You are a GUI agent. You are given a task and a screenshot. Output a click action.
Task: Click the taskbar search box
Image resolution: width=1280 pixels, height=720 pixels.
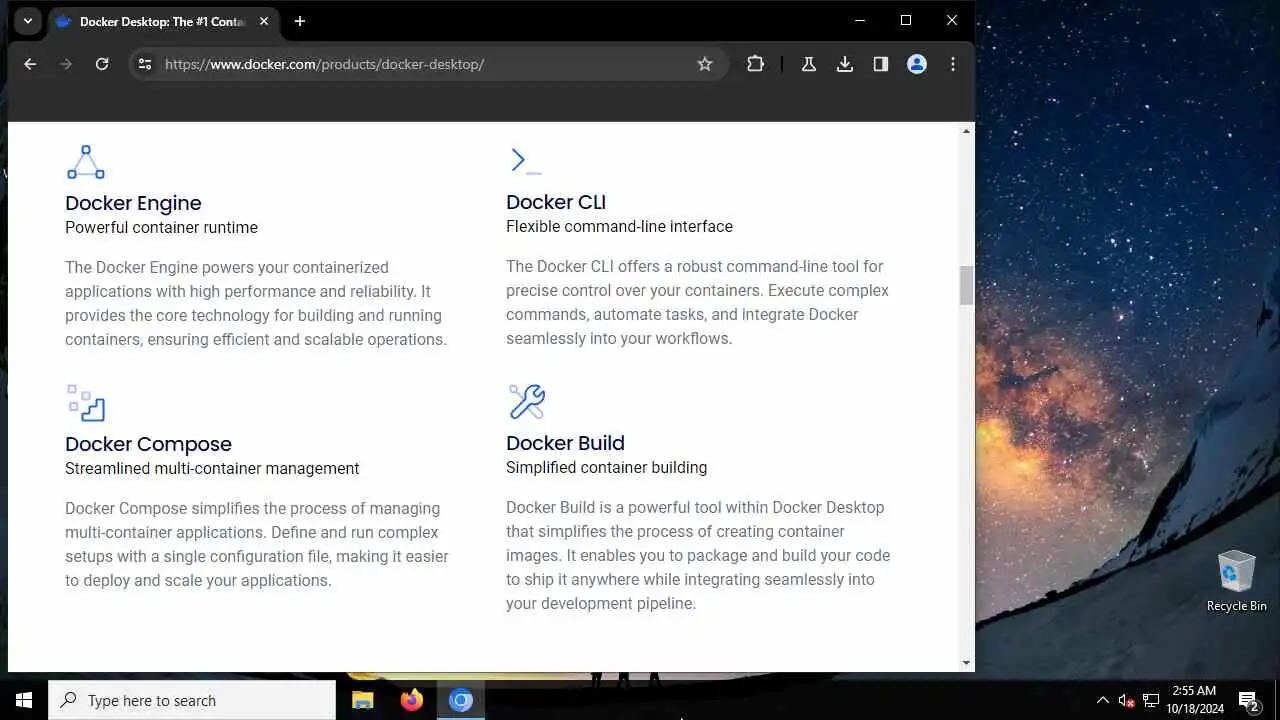point(192,700)
